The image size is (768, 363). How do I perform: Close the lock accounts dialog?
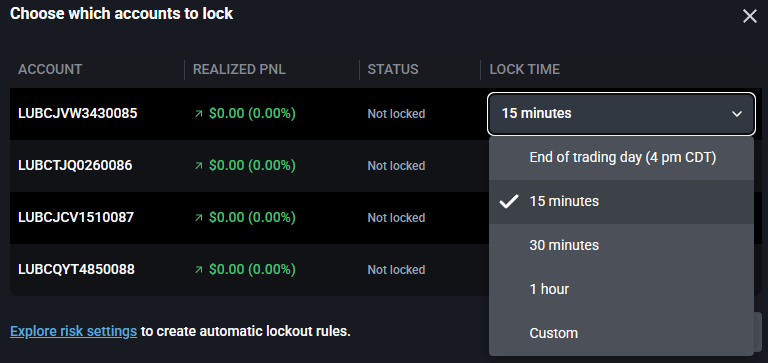click(x=749, y=16)
